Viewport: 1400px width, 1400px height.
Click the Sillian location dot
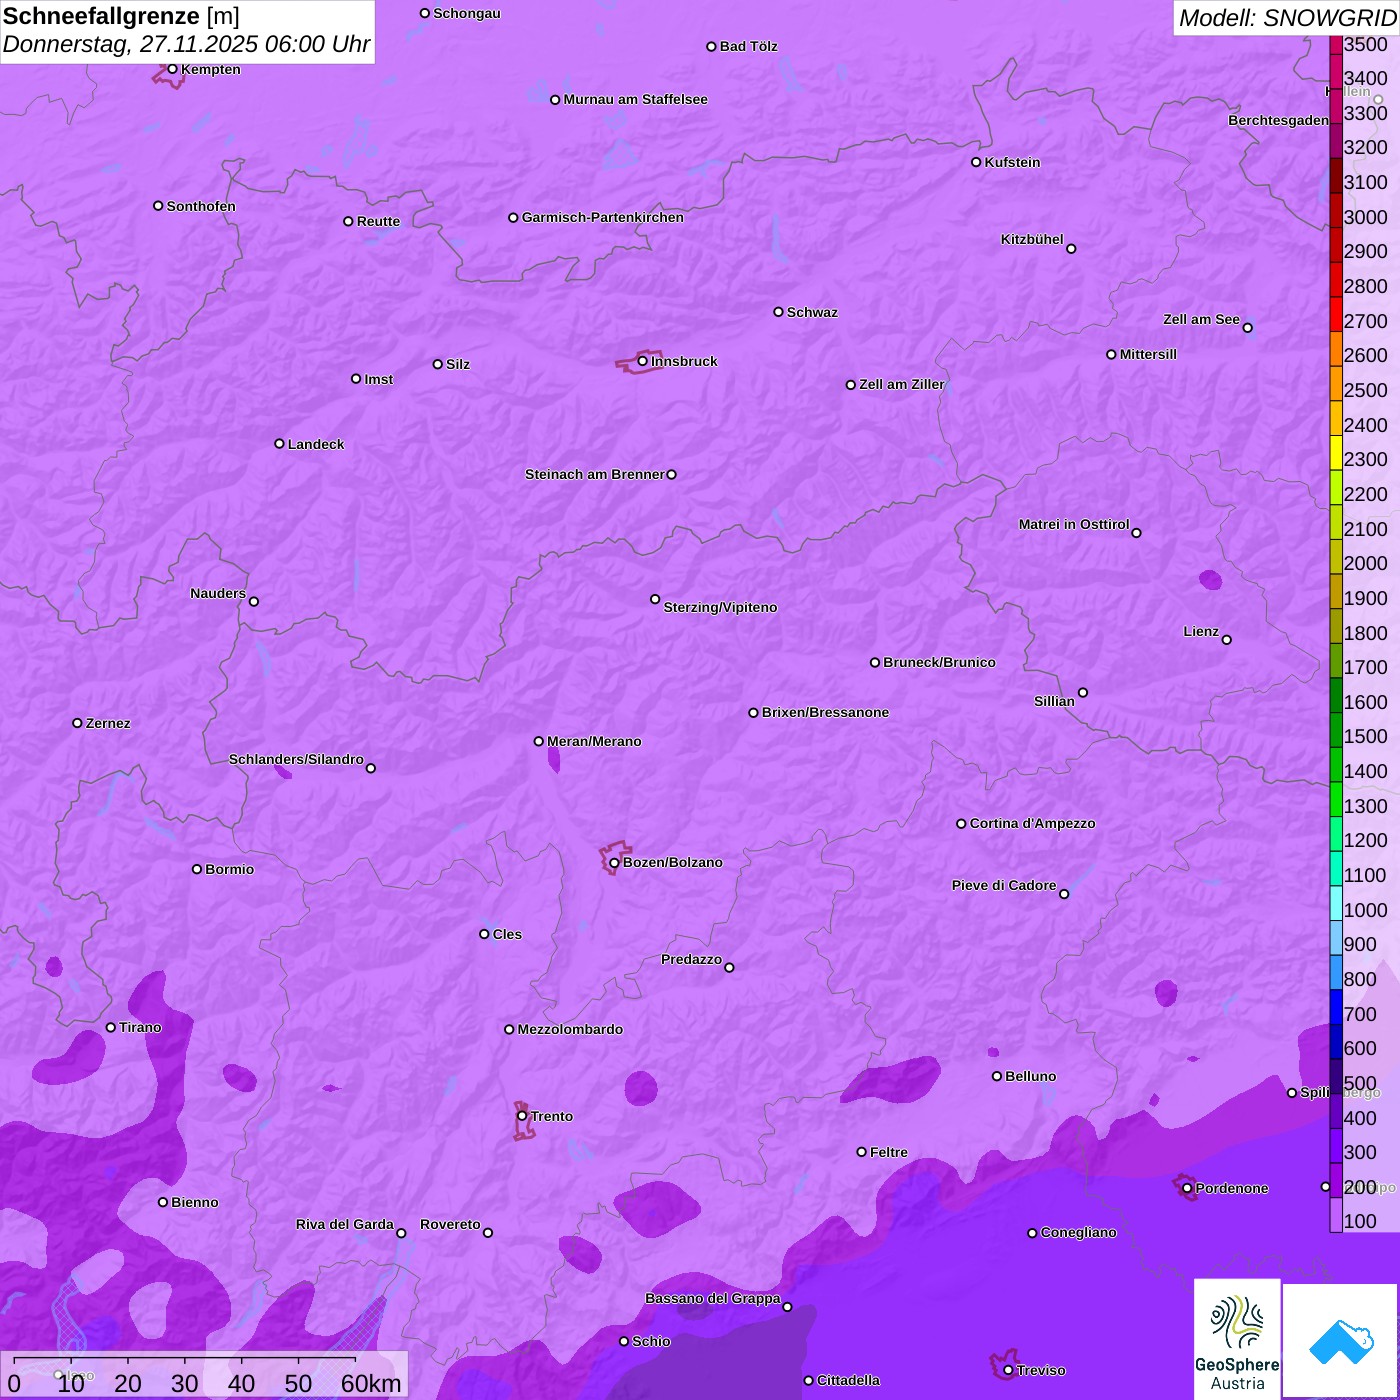1083,692
